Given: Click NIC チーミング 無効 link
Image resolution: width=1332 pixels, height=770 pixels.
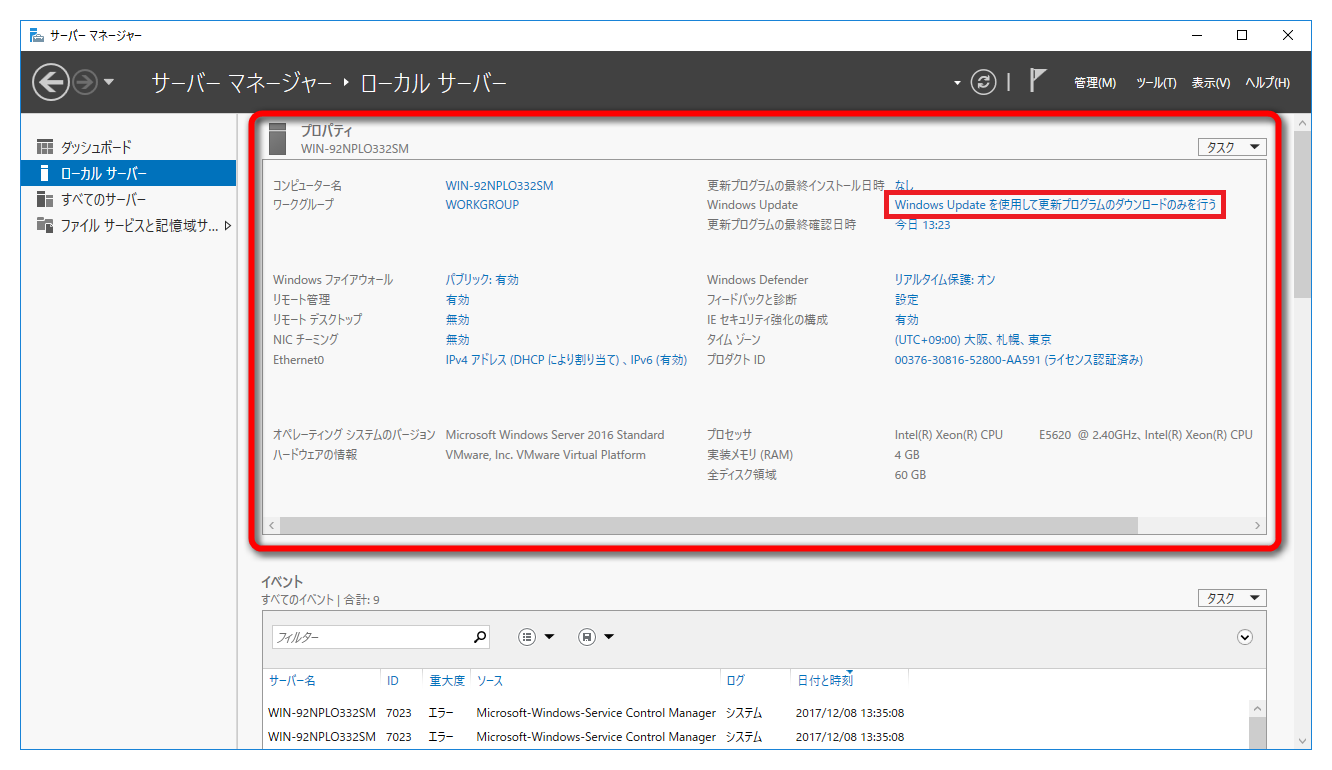Looking at the screenshot, I should (x=457, y=340).
